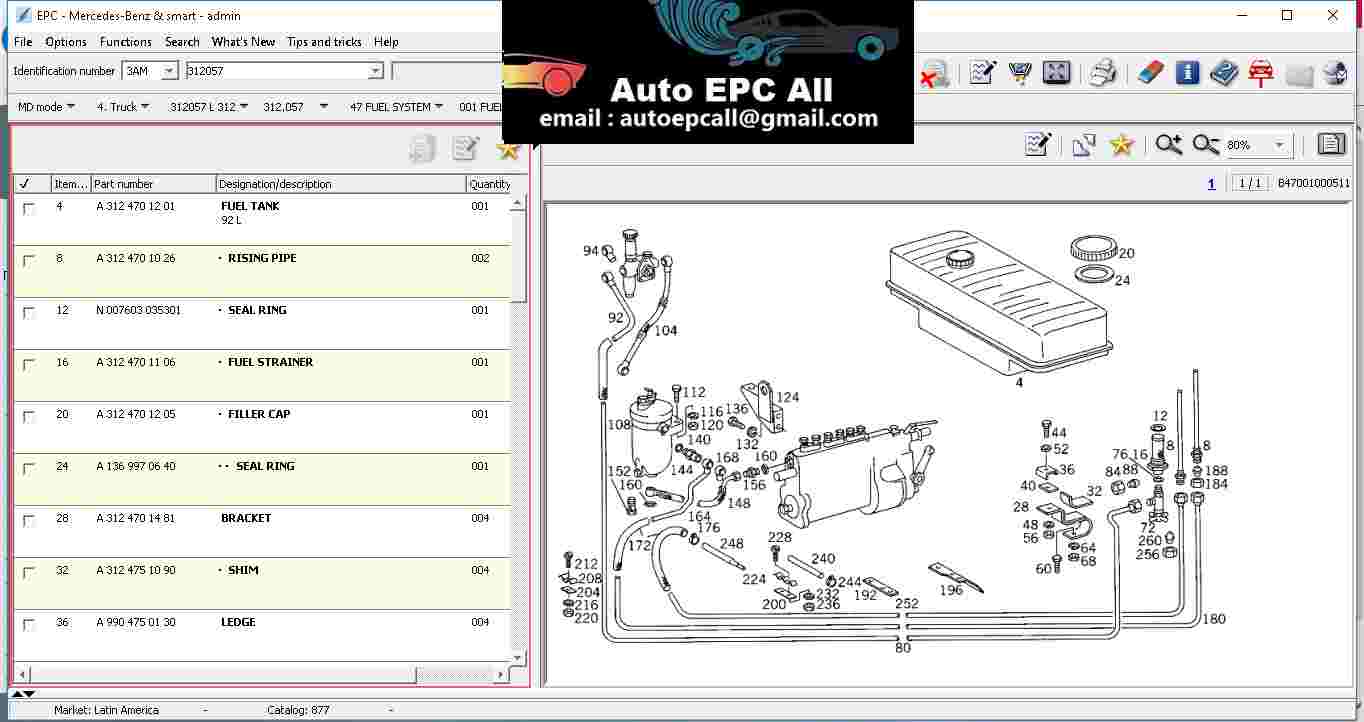Viewport: 1364px width, 722px height.
Task: Open the shopping cart list icon
Action: (1020, 72)
